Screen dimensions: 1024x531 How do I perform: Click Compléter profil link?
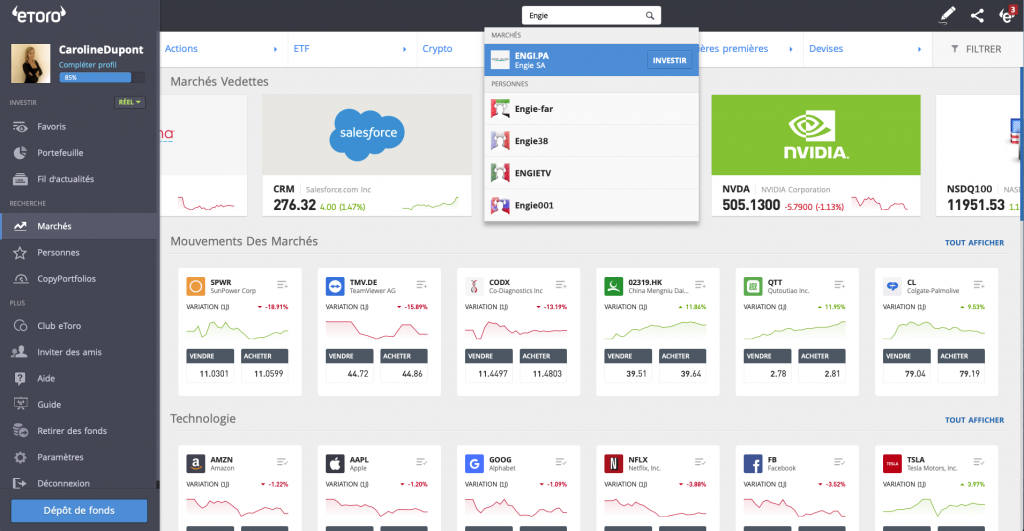88,65
